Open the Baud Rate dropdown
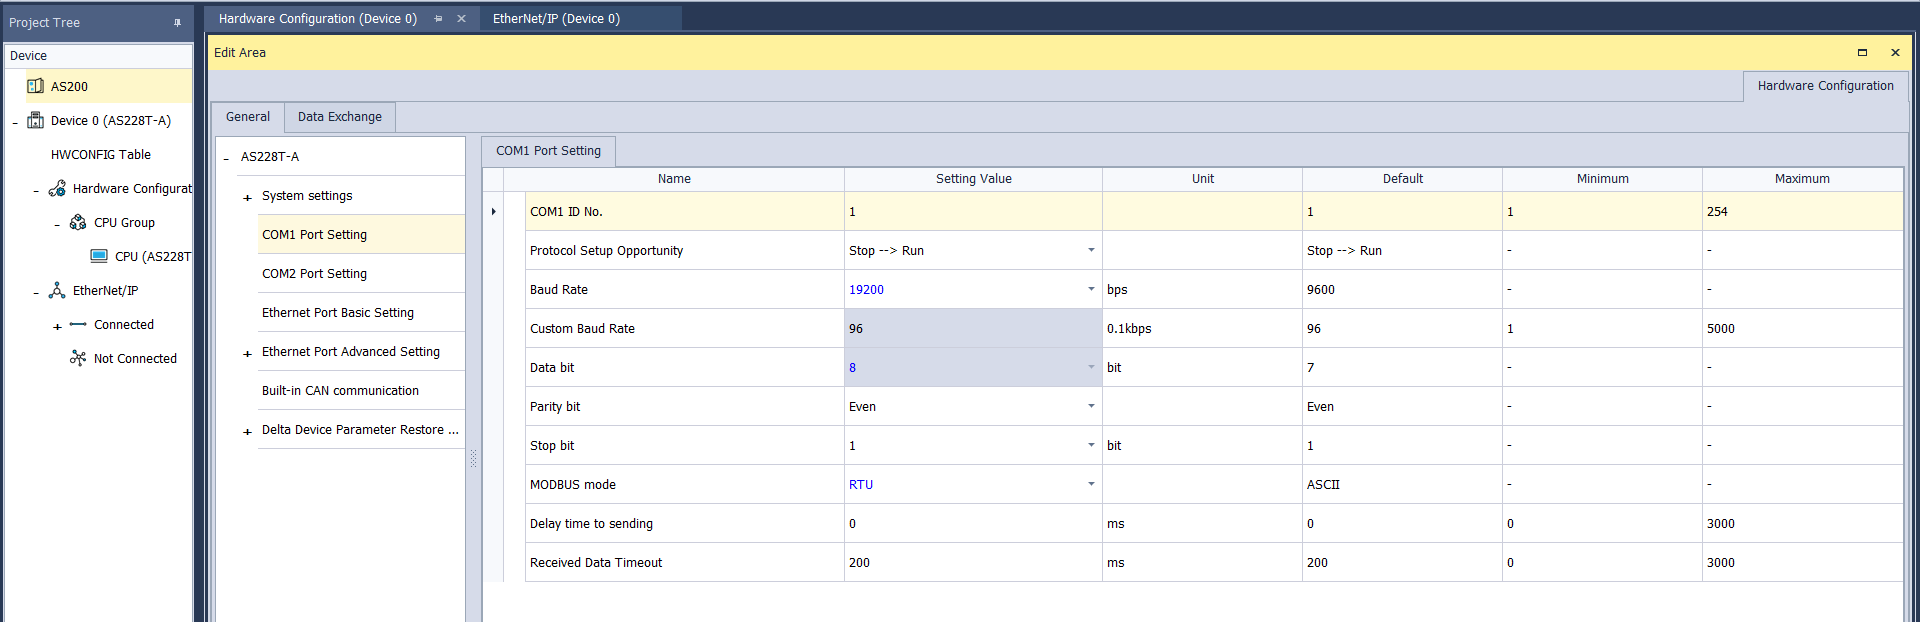The height and width of the screenshot is (622, 1920). coord(1091,289)
